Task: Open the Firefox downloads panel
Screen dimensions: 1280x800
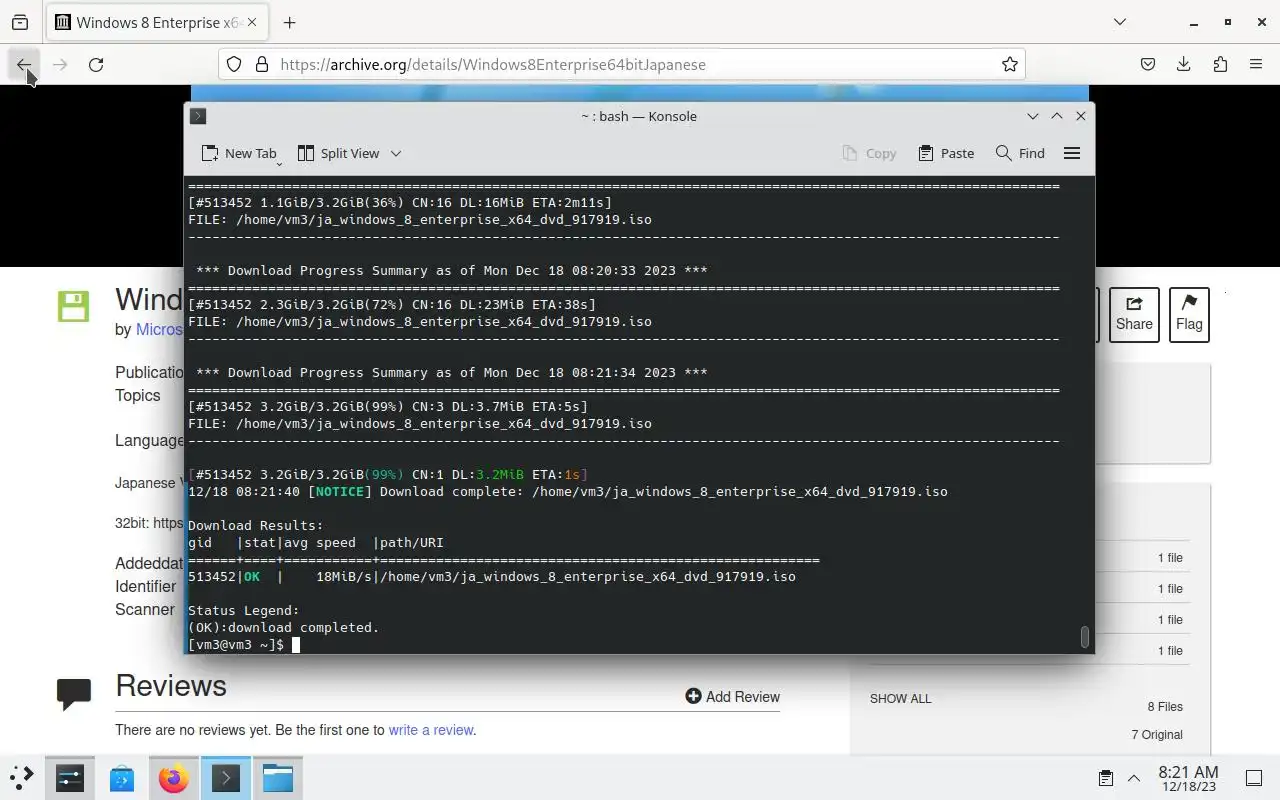Action: [x=1184, y=64]
